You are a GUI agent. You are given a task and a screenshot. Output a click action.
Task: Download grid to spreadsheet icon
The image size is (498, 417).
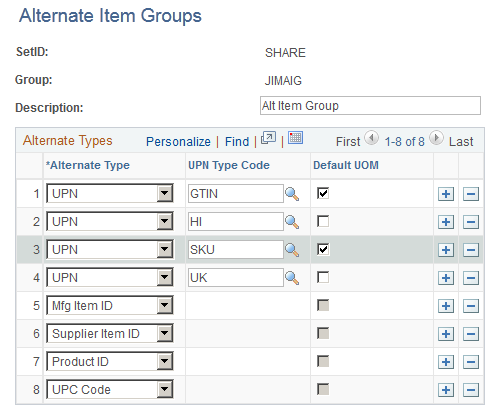[295, 138]
